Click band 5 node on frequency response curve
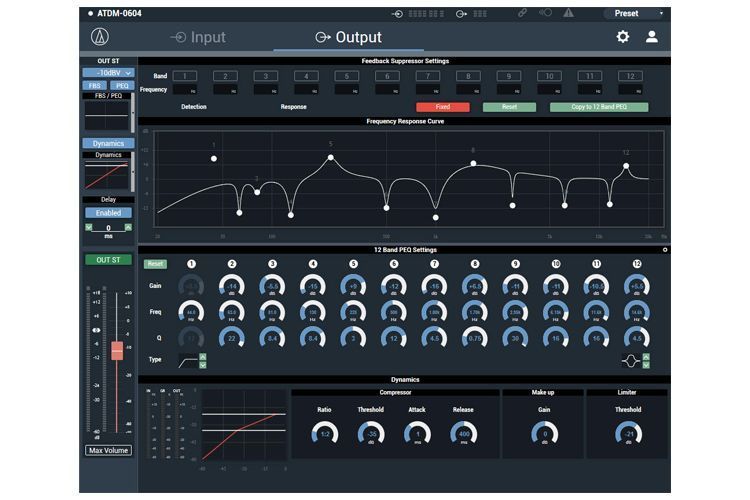This screenshot has height=500, width=750. click(331, 157)
